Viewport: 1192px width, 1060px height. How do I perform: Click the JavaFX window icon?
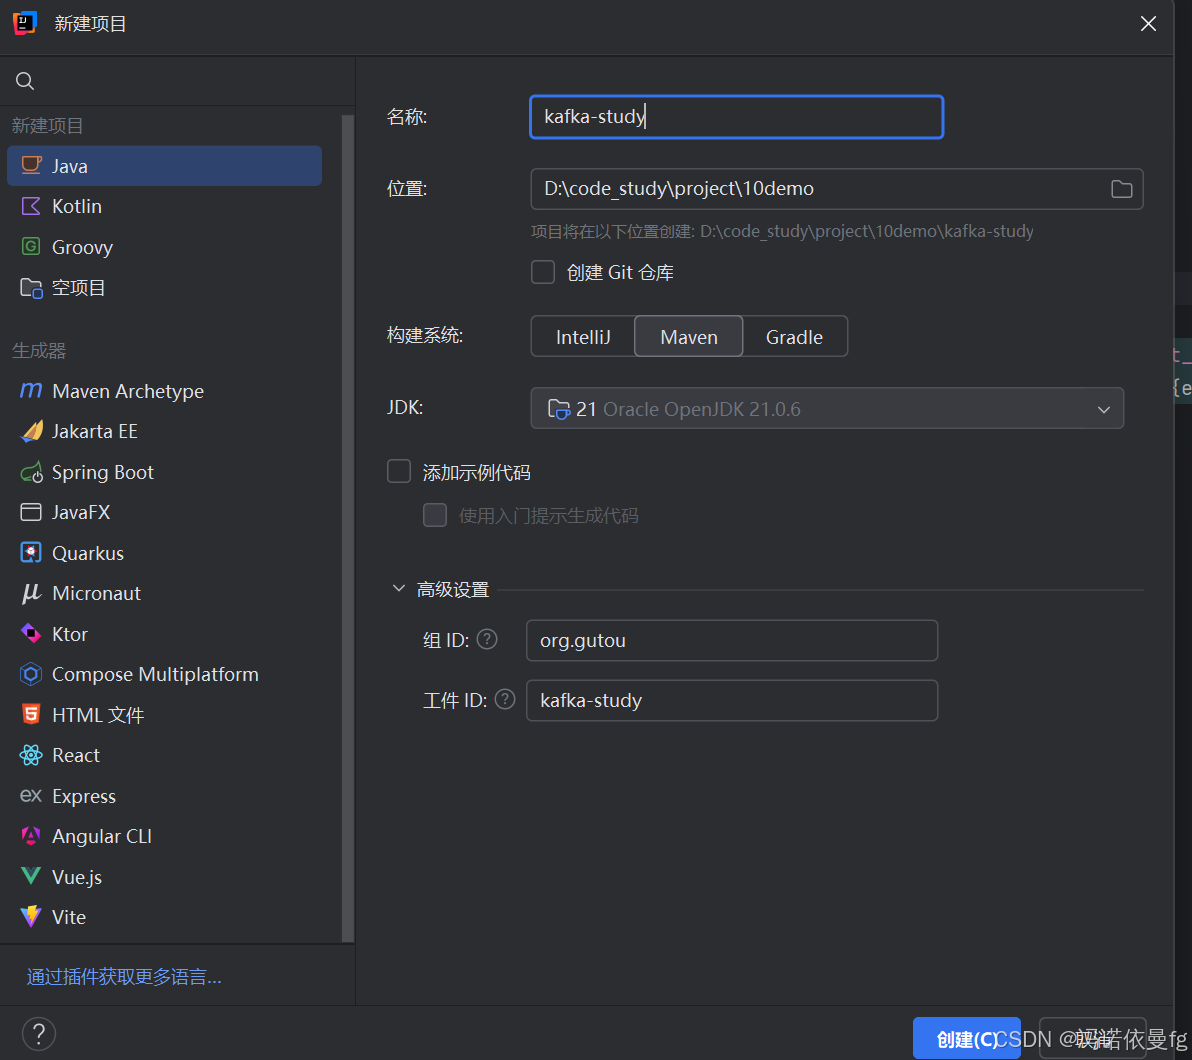click(x=31, y=512)
